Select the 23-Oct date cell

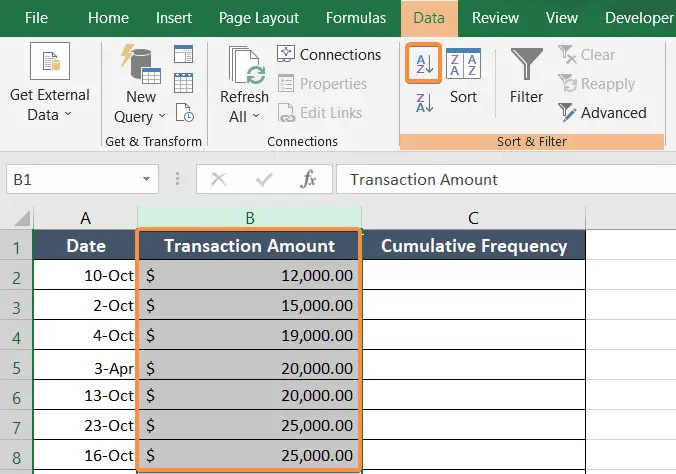point(85,425)
